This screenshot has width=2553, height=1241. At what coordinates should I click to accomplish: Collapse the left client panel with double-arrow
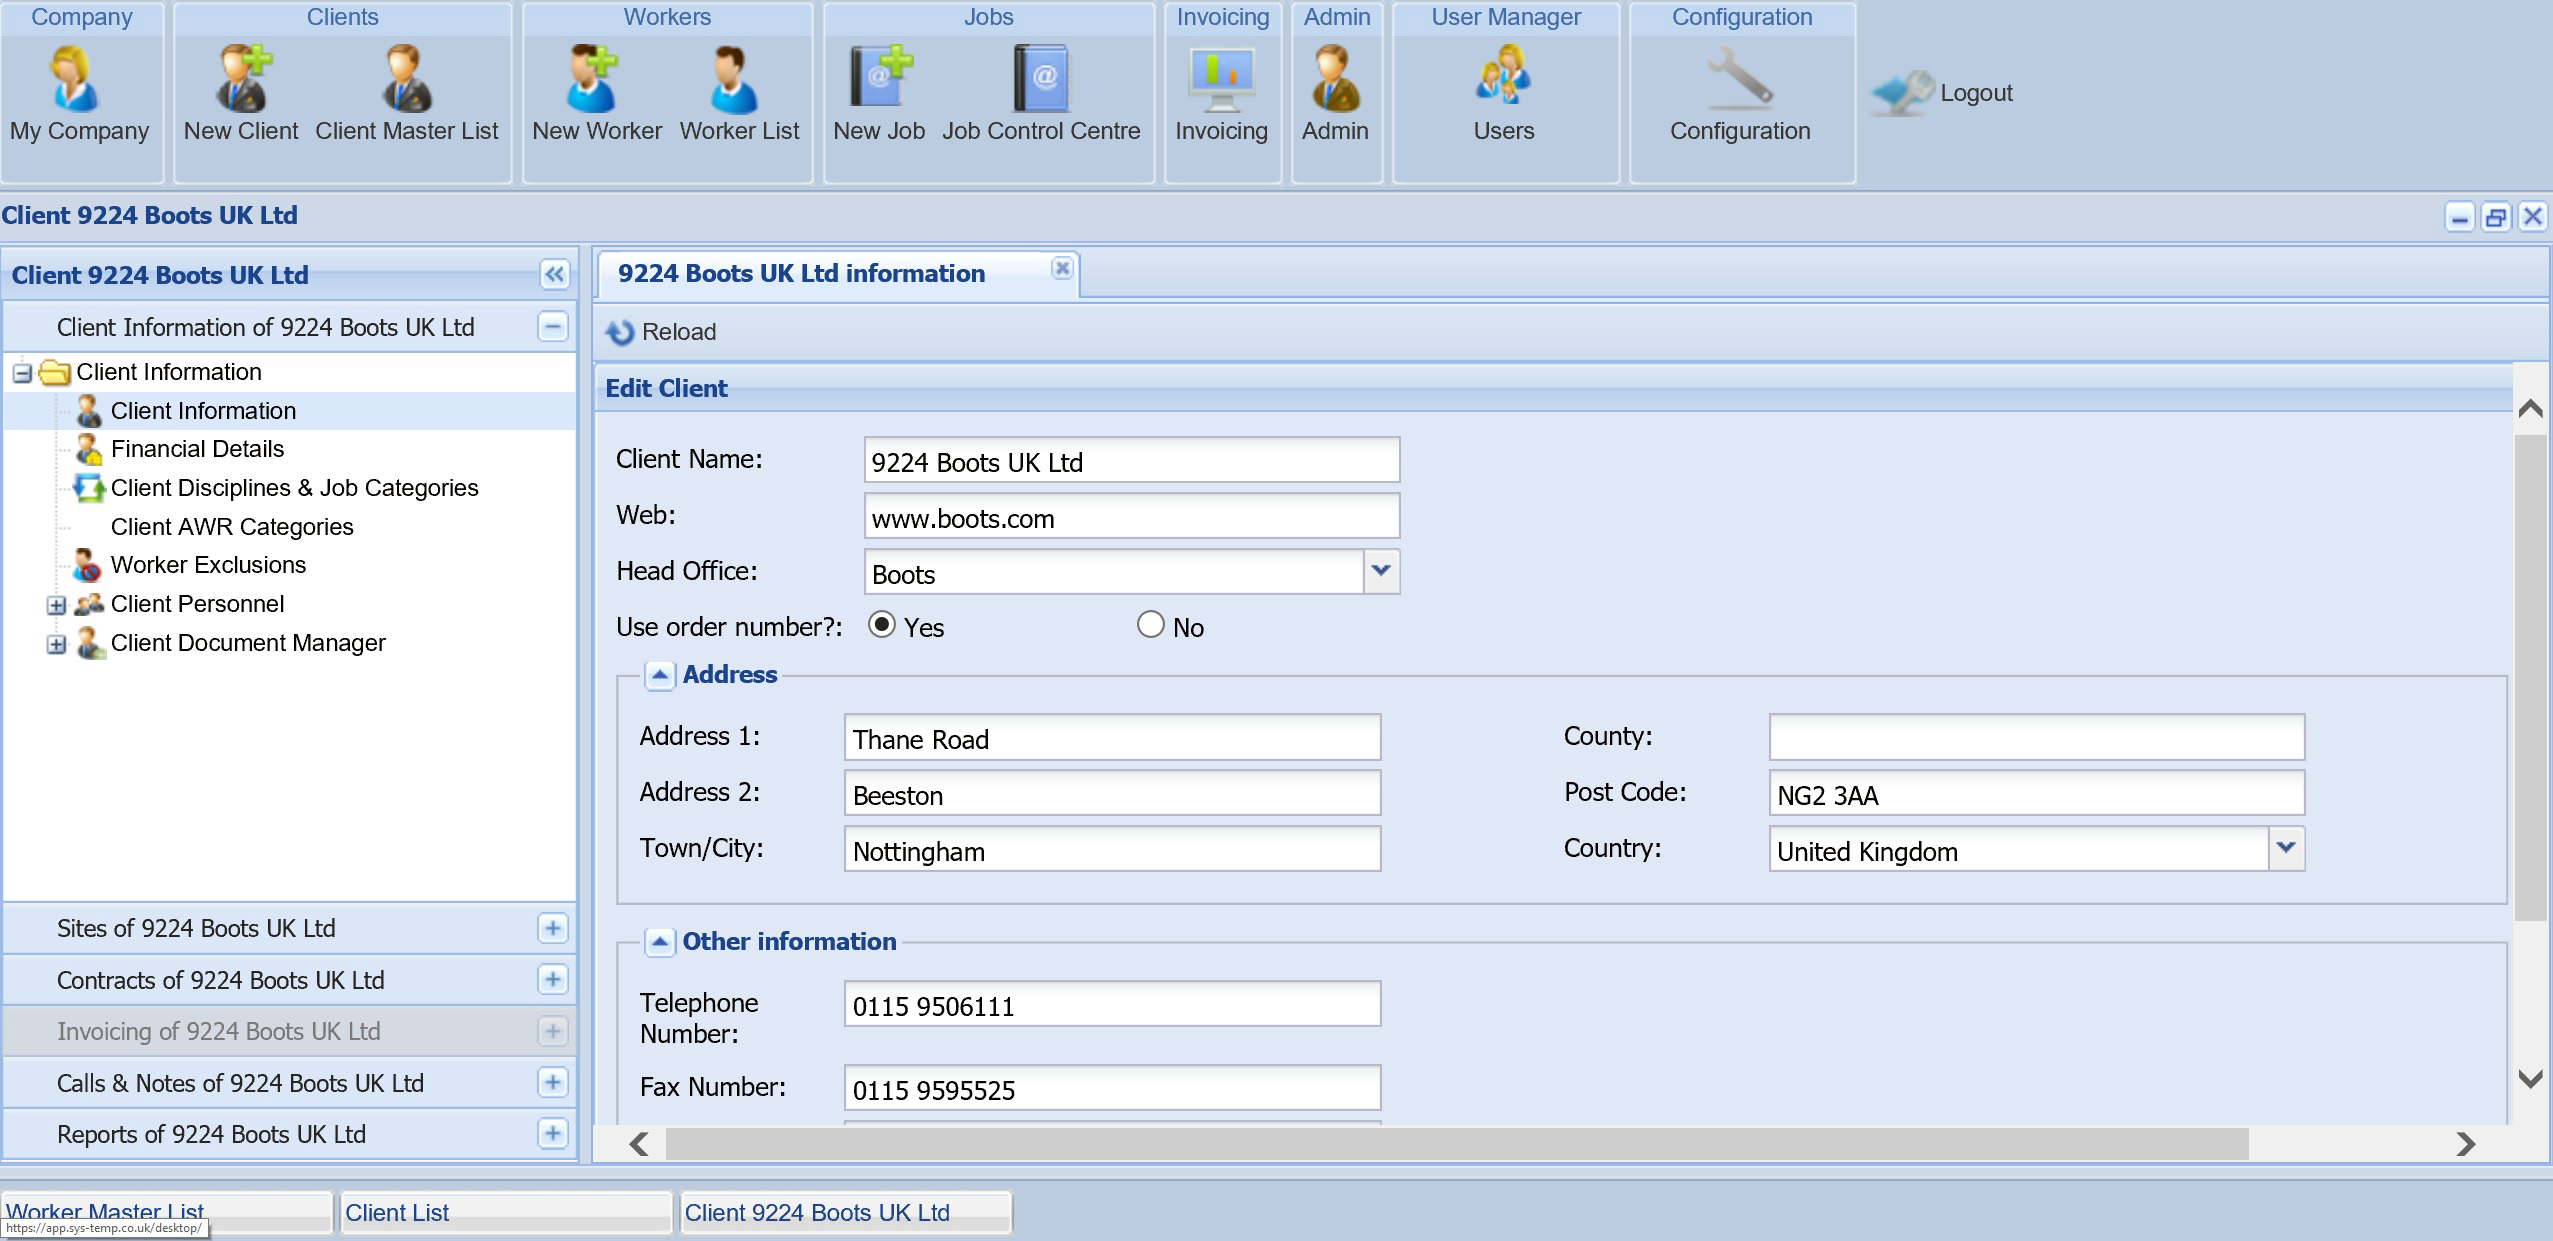point(555,275)
